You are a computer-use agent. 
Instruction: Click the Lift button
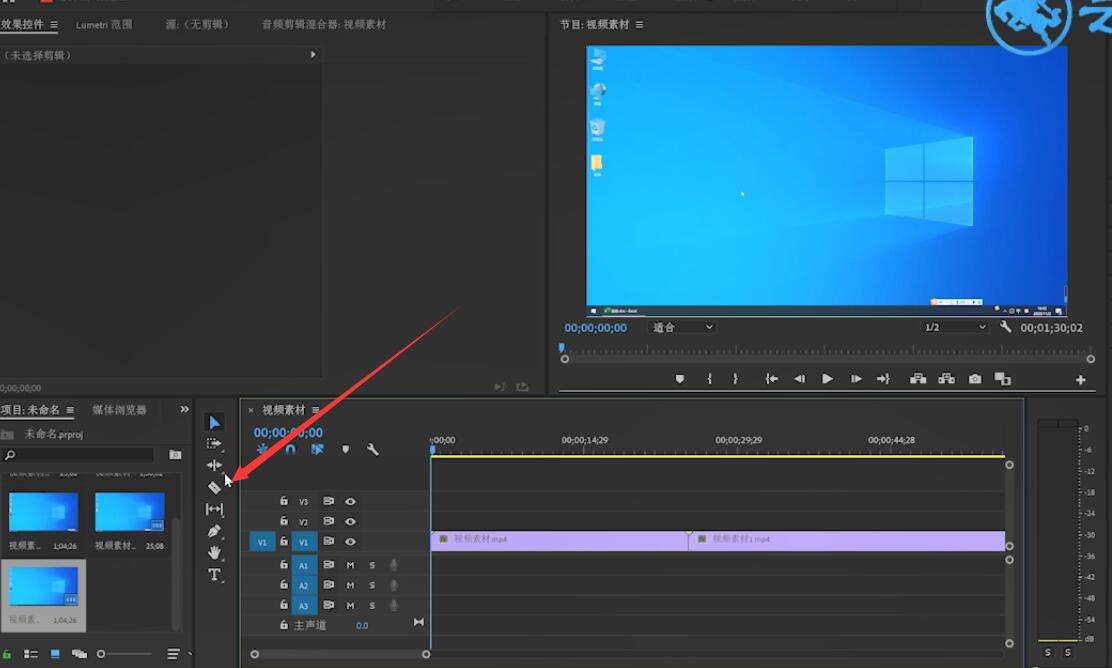click(x=918, y=379)
